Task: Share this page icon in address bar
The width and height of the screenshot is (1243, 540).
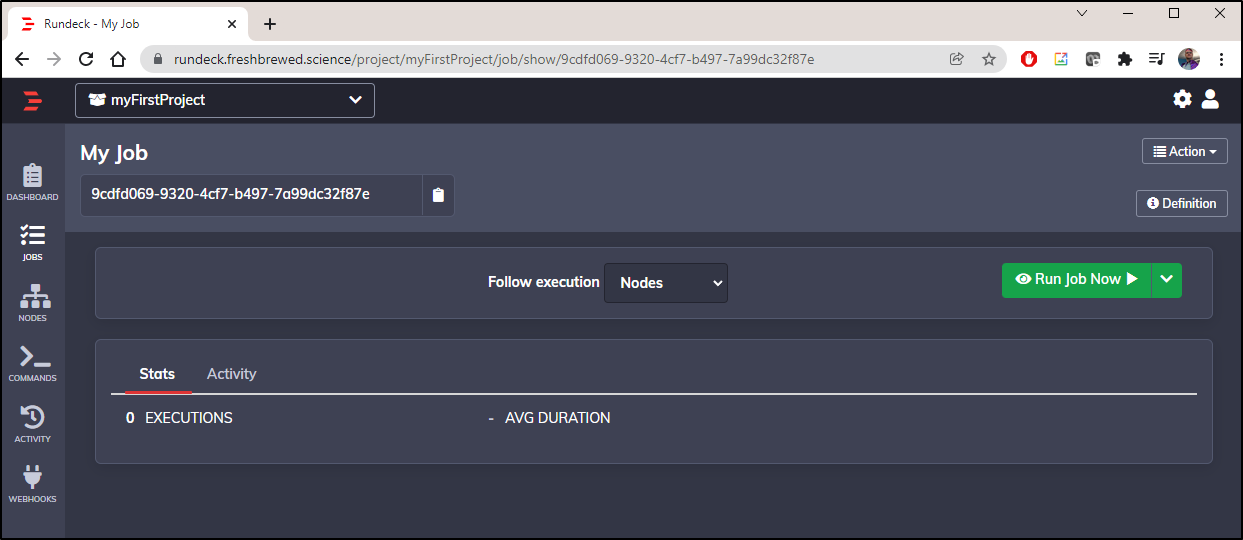Action: [x=957, y=59]
